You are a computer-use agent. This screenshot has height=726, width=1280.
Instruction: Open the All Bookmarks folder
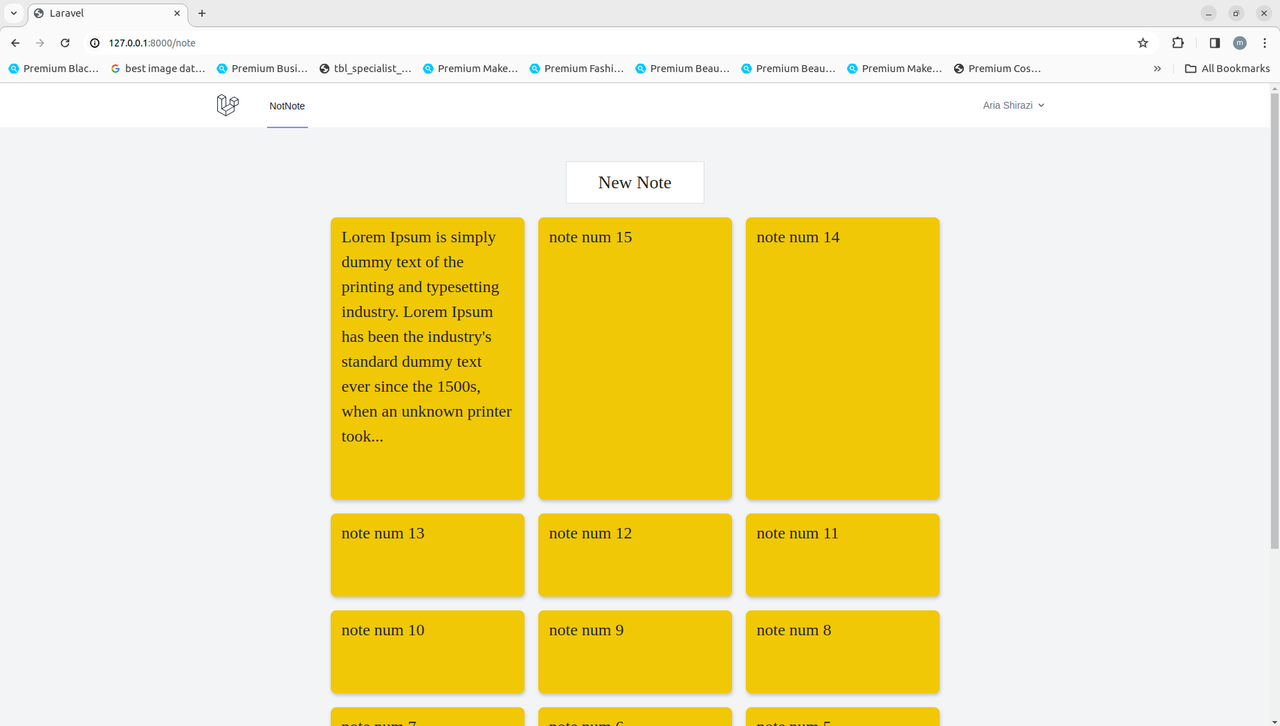pyautogui.click(x=1227, y=69)
